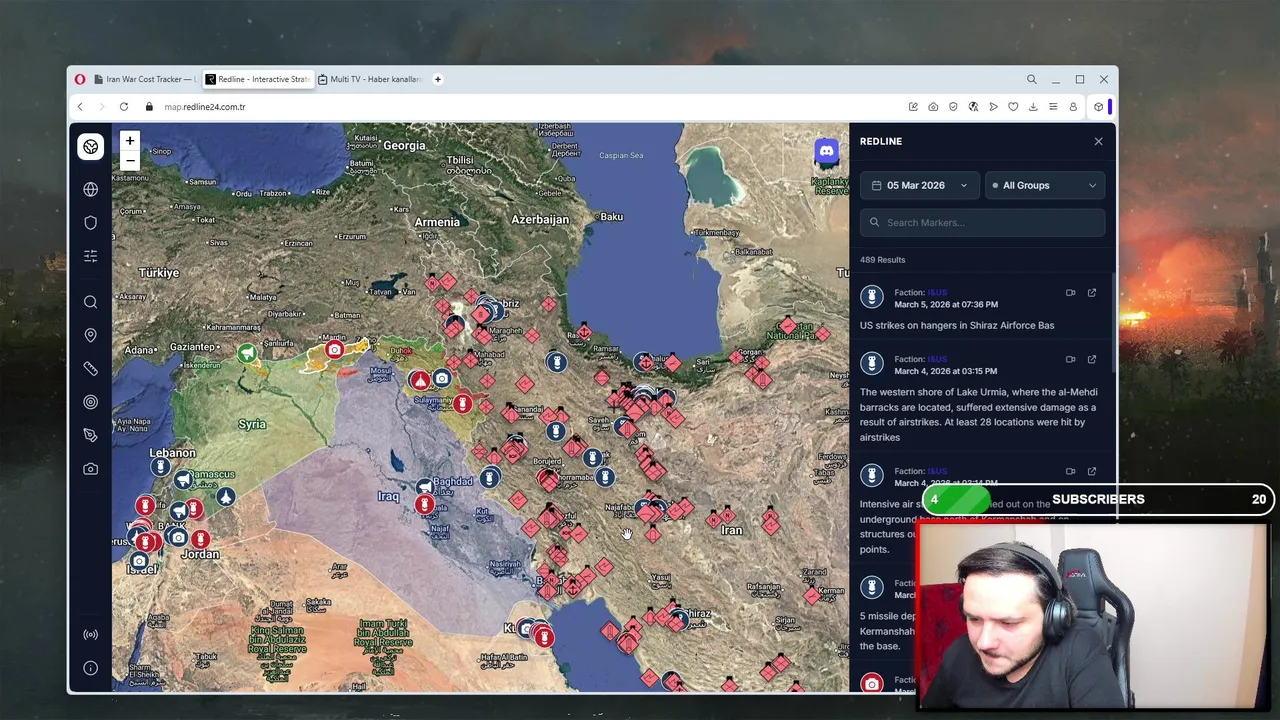Select the ruler measure tool
1280x720 pixels.
90,368
